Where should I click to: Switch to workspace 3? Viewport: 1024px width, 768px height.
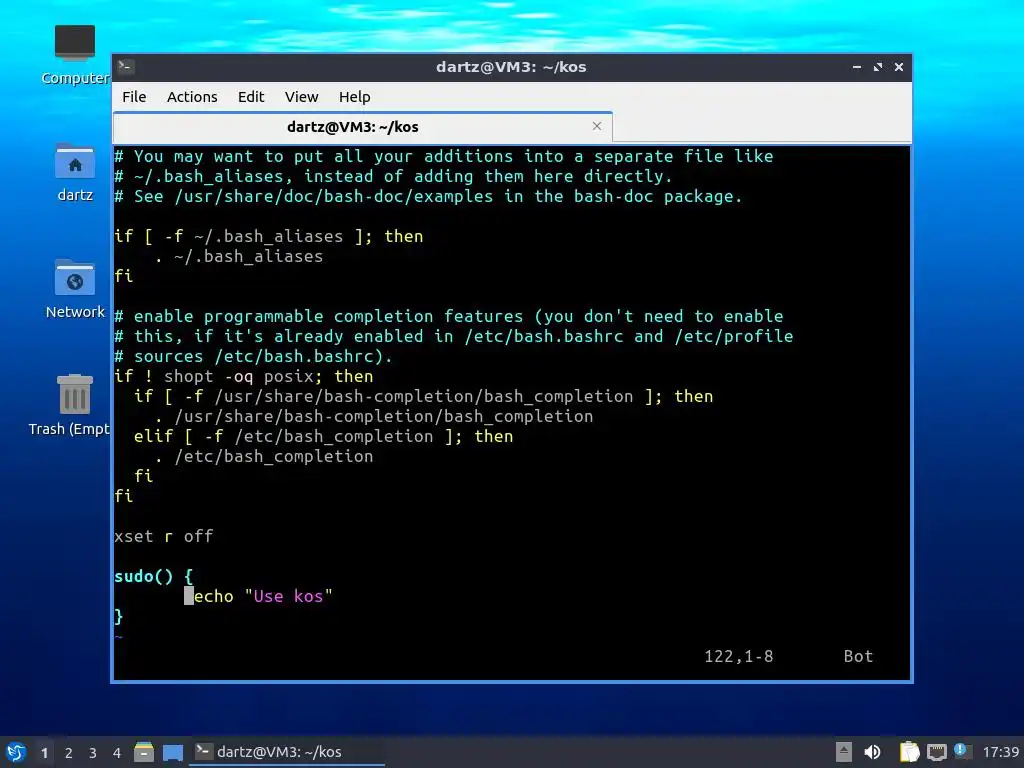(93, 753)
